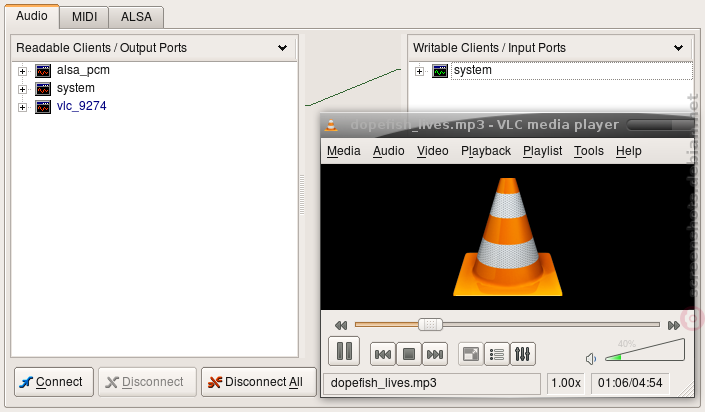Expand the system output ports tree
This screenshot has height=412, width=705.
point(22,89)
